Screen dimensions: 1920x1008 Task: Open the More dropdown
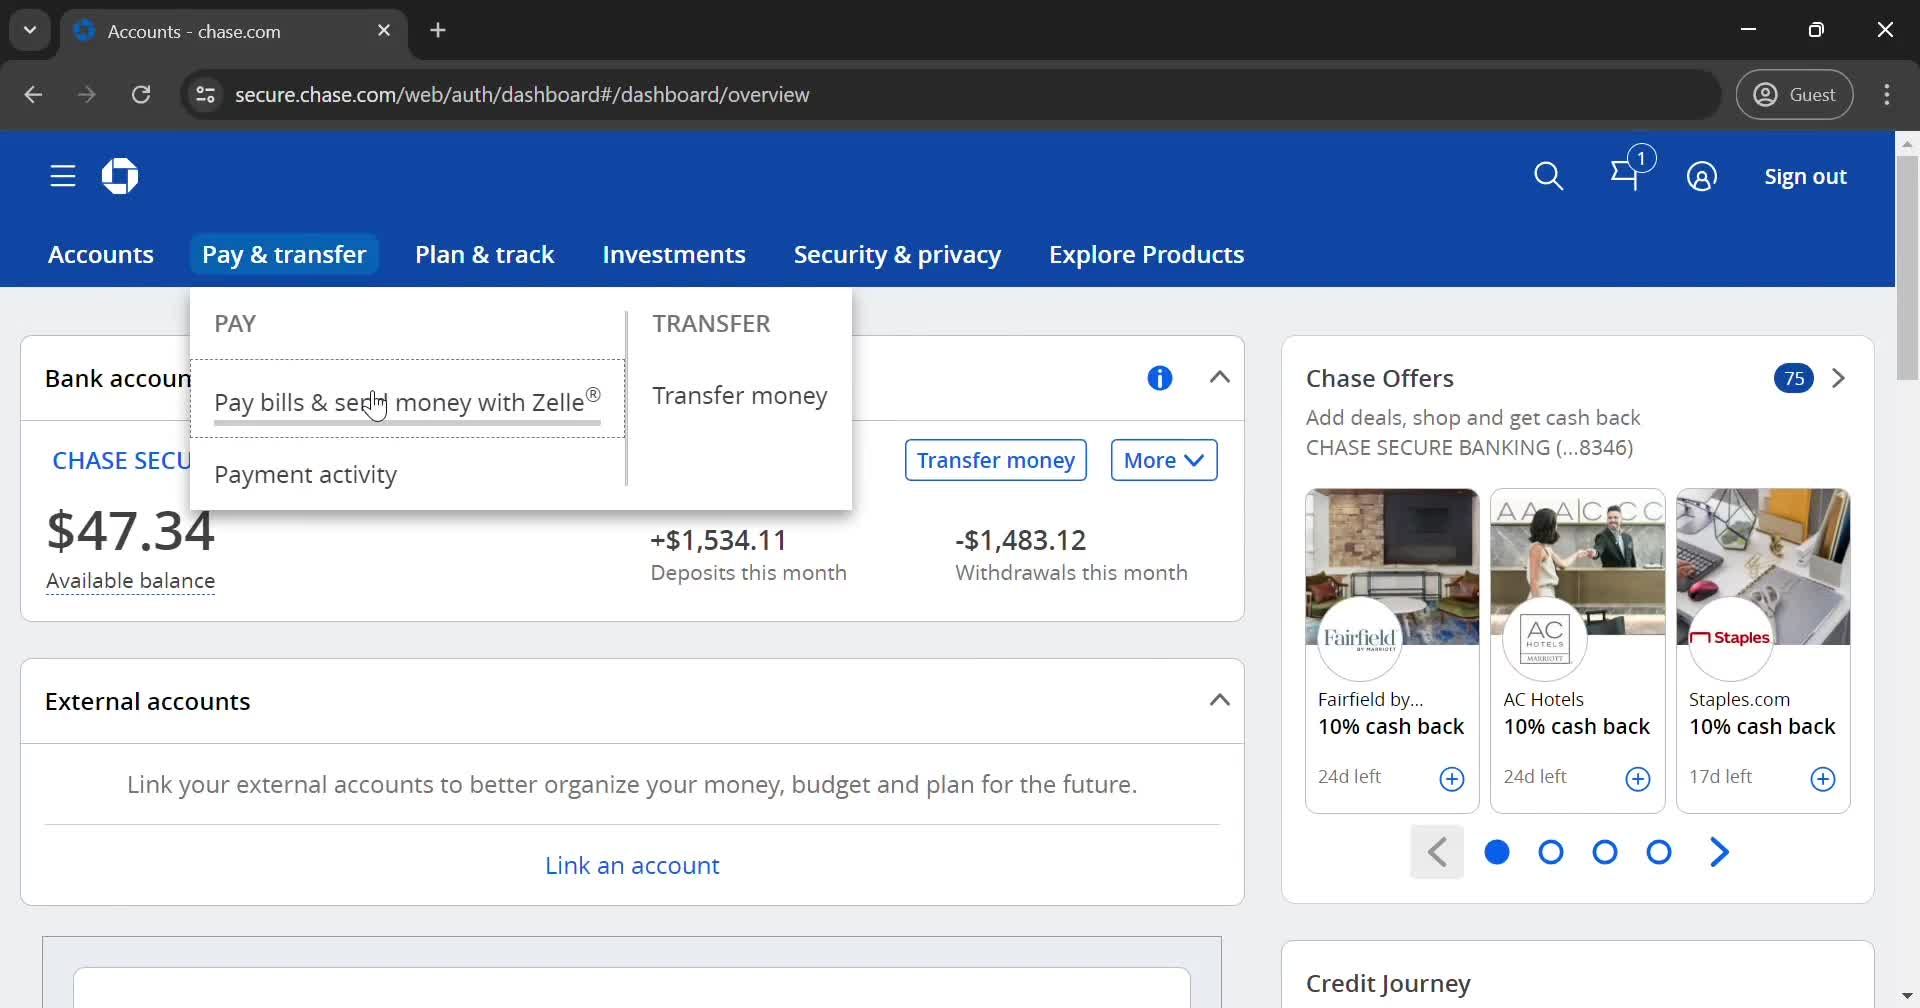coord(1163,460)
